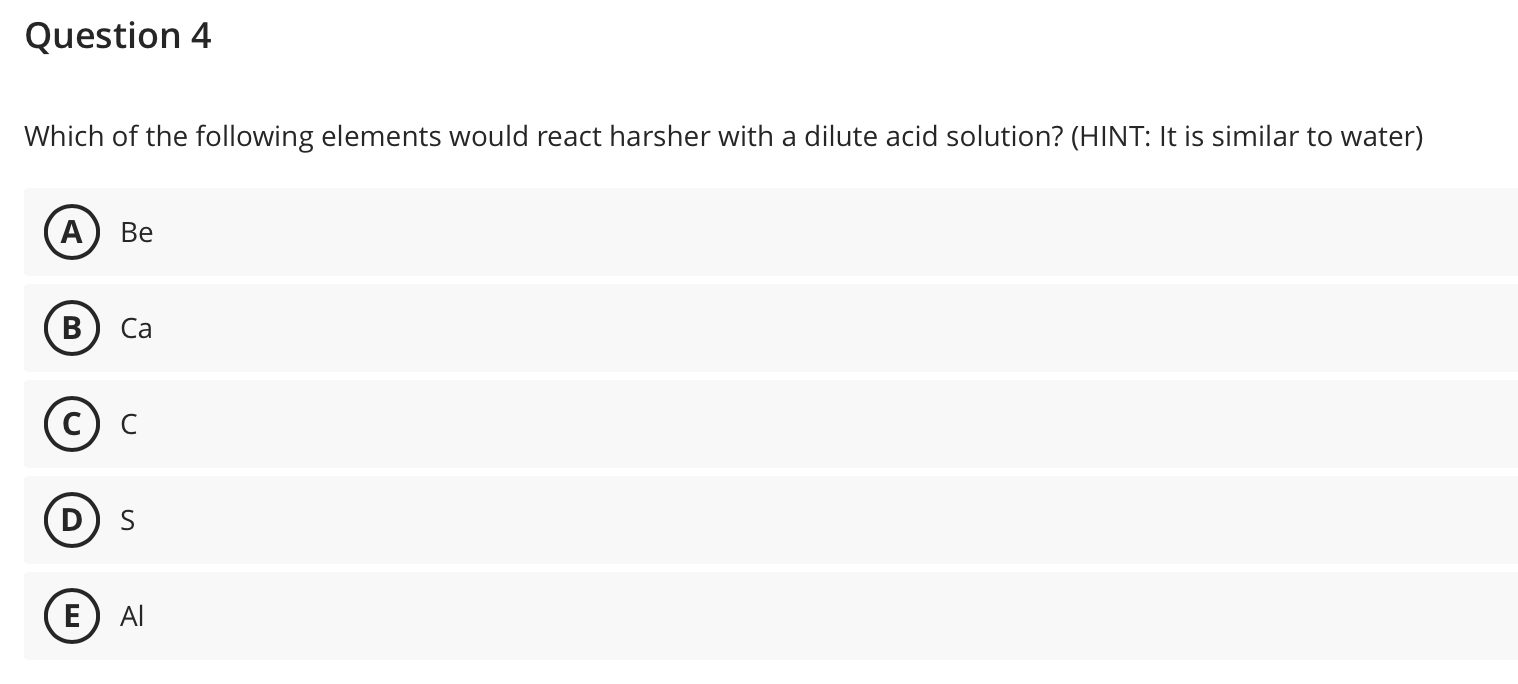
Task: Click the 'S' answer label text
Action: coord(127,520)
